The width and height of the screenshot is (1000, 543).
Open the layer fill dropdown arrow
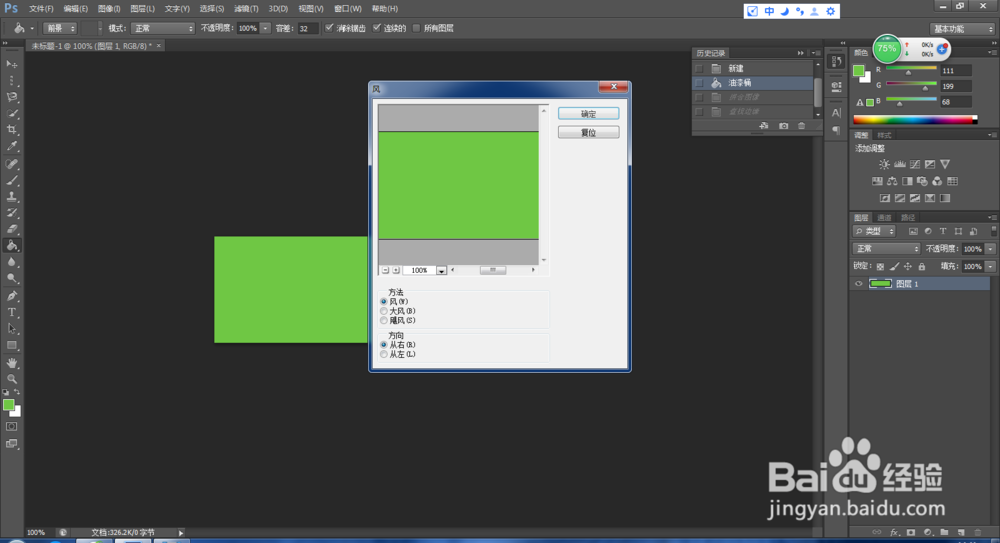point(990,267)
